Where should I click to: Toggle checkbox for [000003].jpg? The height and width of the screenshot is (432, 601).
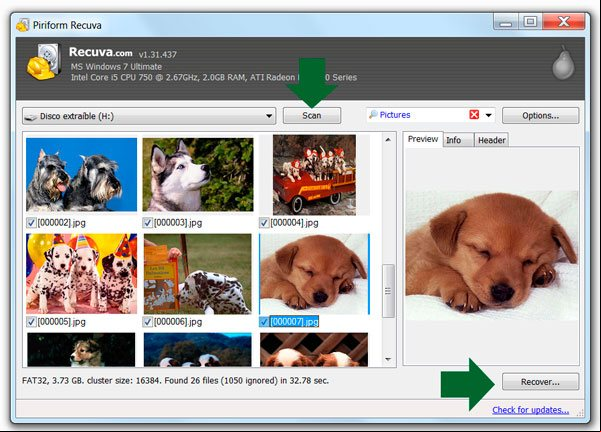tap(148, 223)
